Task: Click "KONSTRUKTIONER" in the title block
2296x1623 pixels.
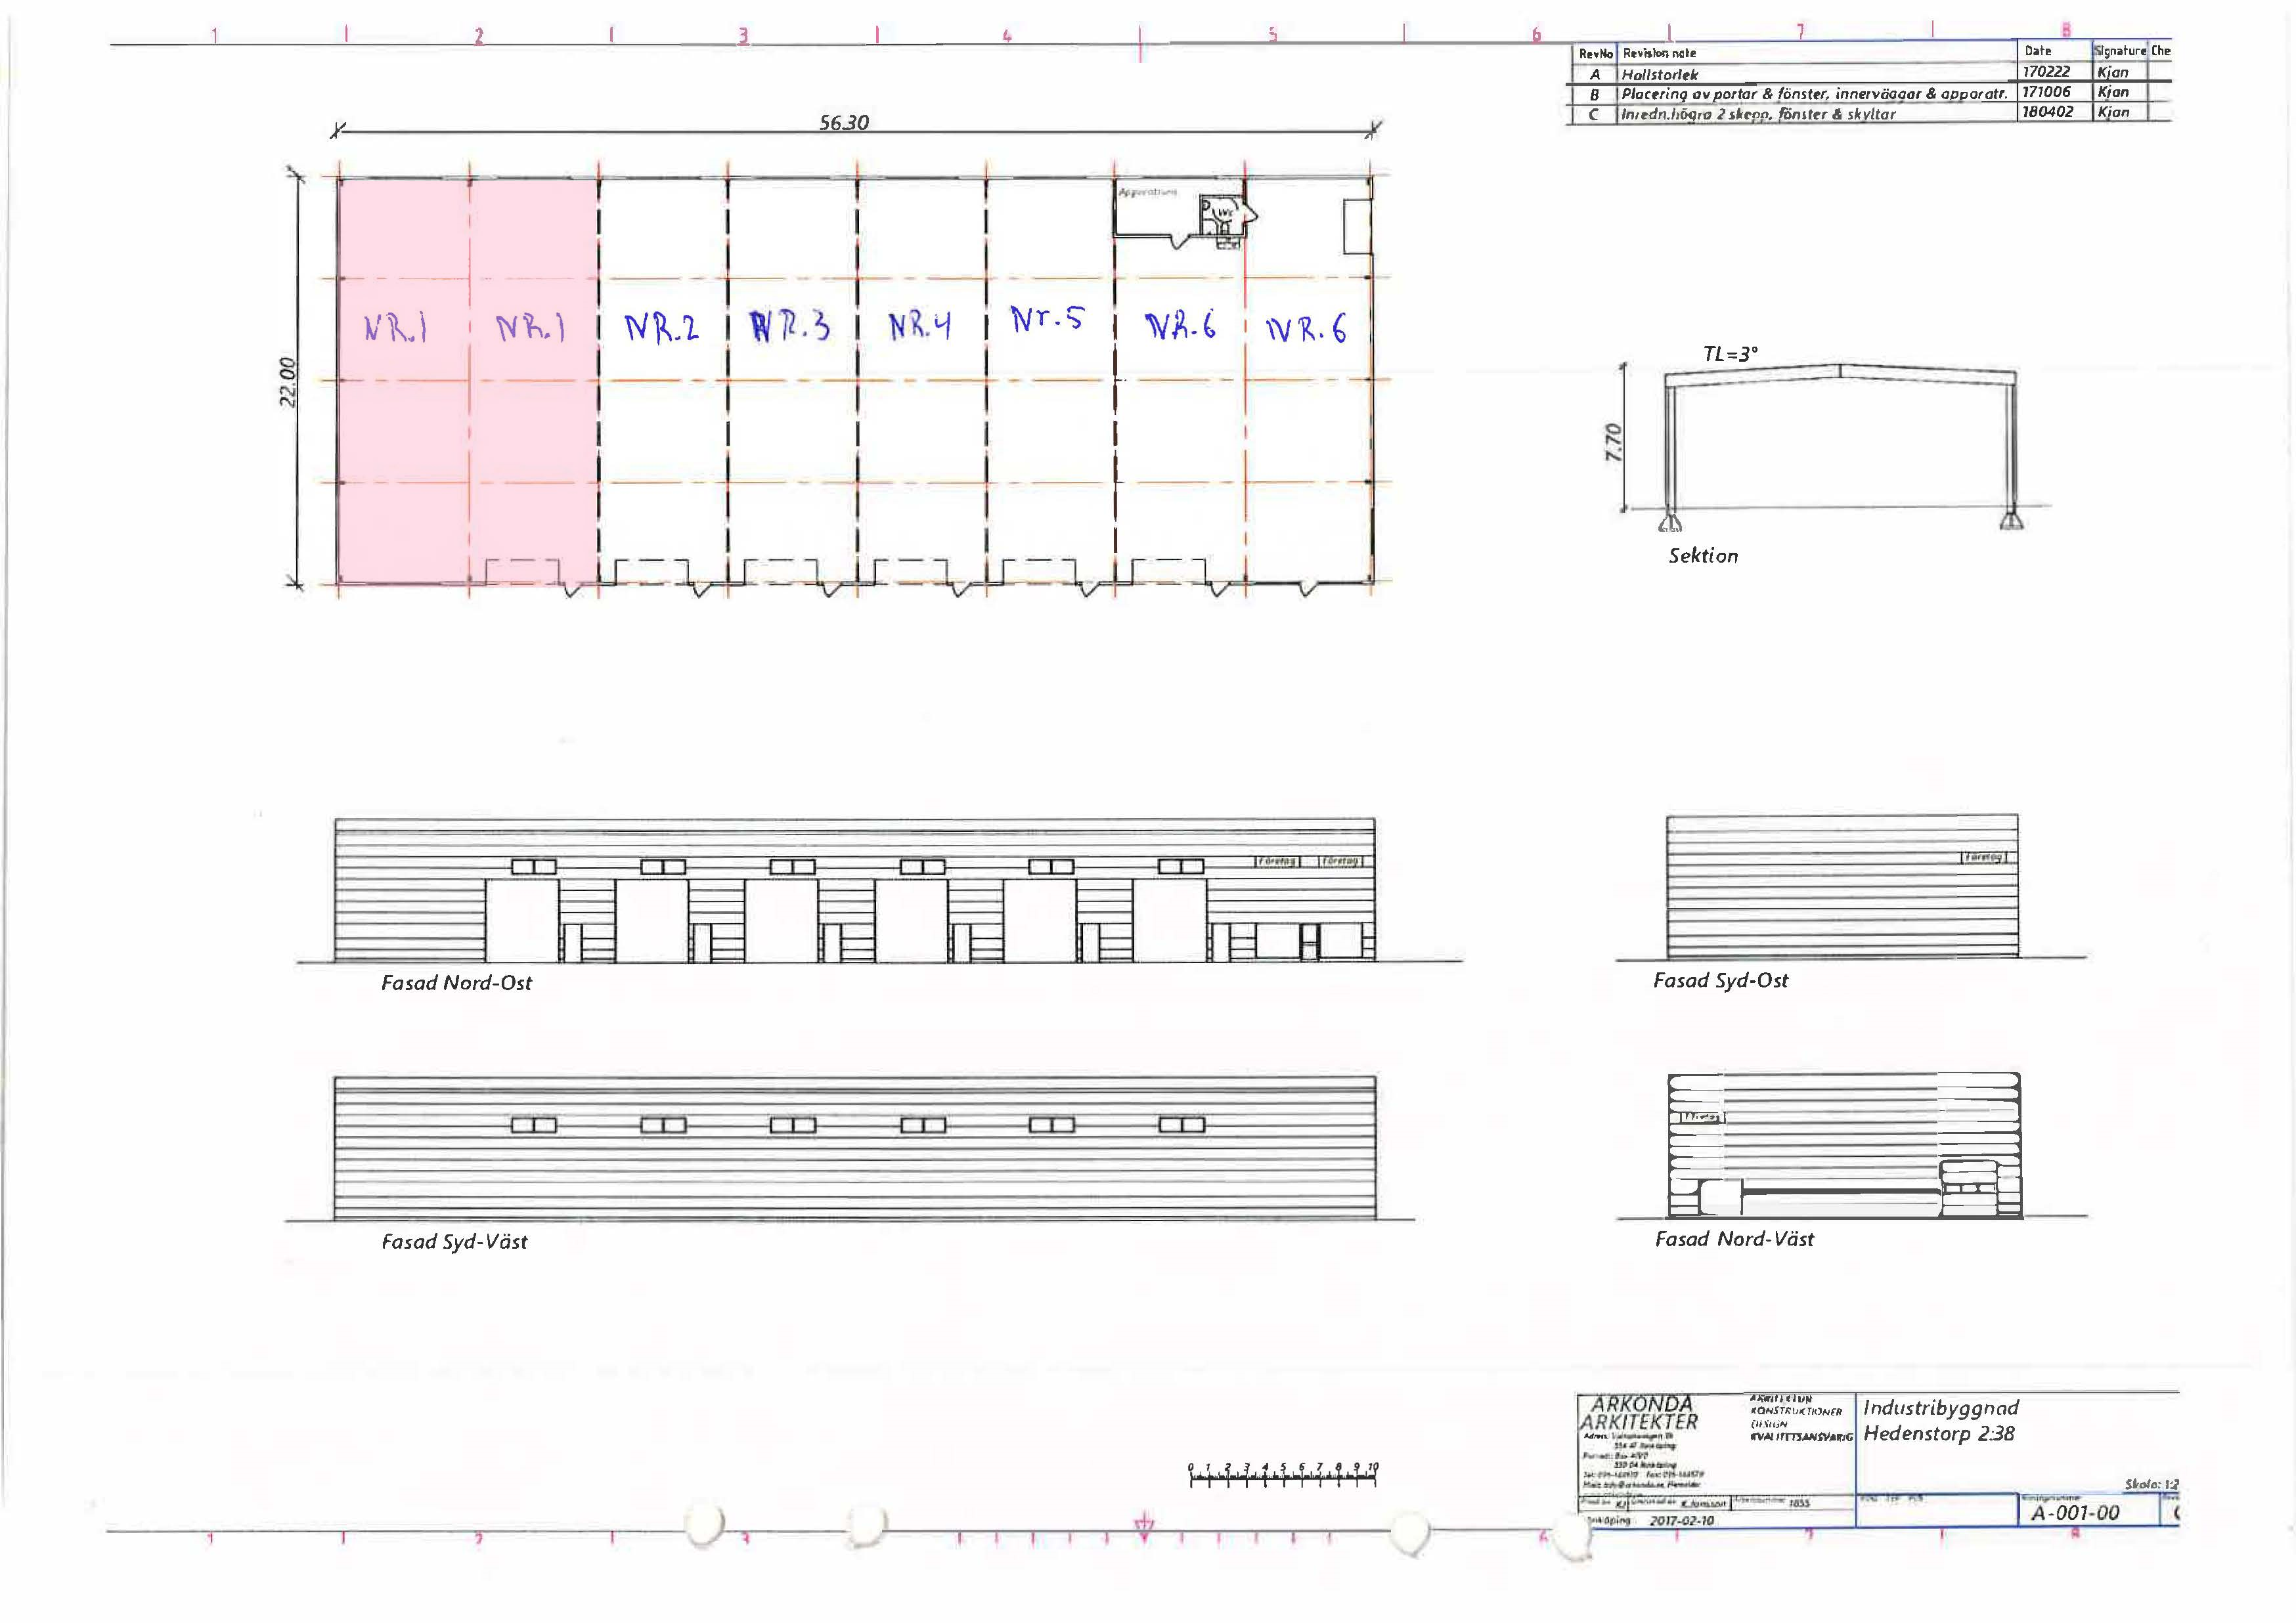Action: coord(1797,1411)
